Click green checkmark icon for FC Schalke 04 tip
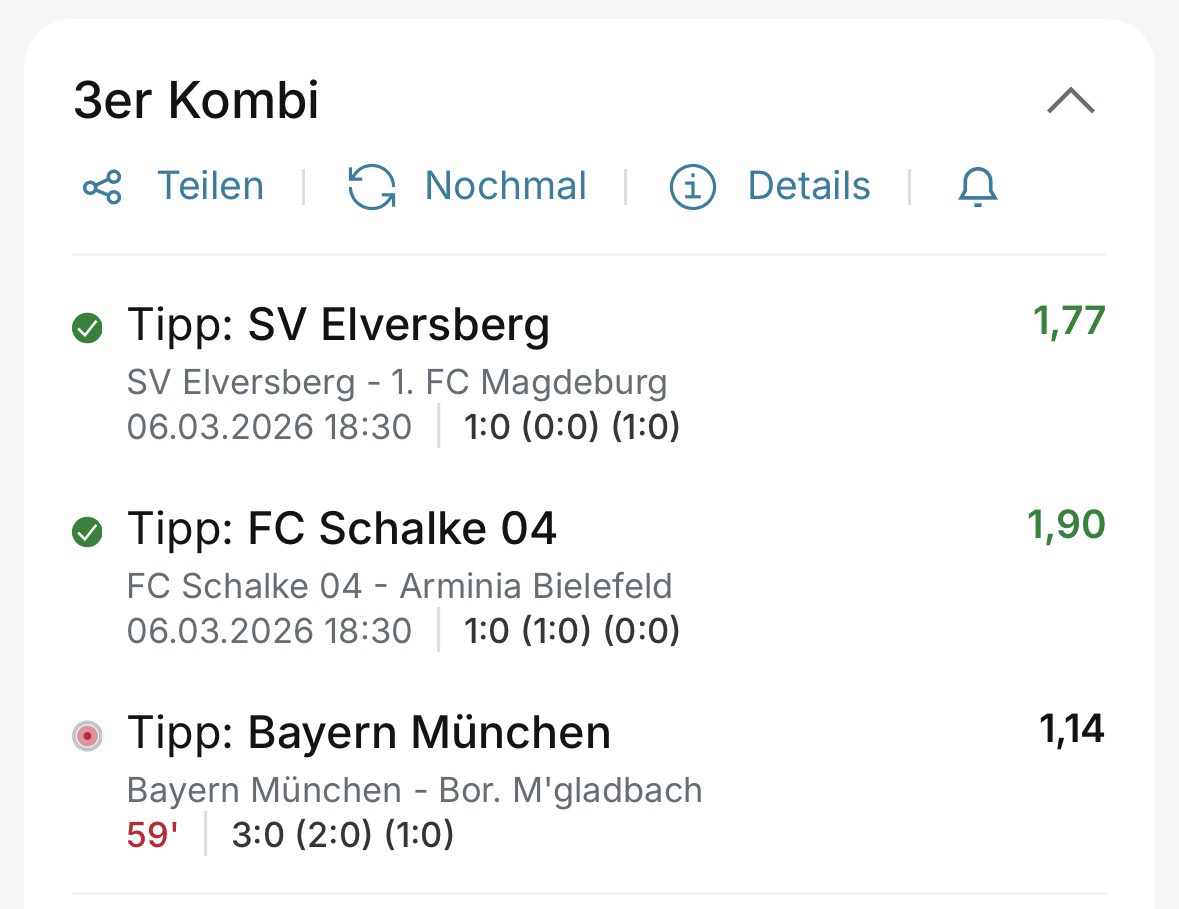1179x909 pixels. (x=88, y=533)
